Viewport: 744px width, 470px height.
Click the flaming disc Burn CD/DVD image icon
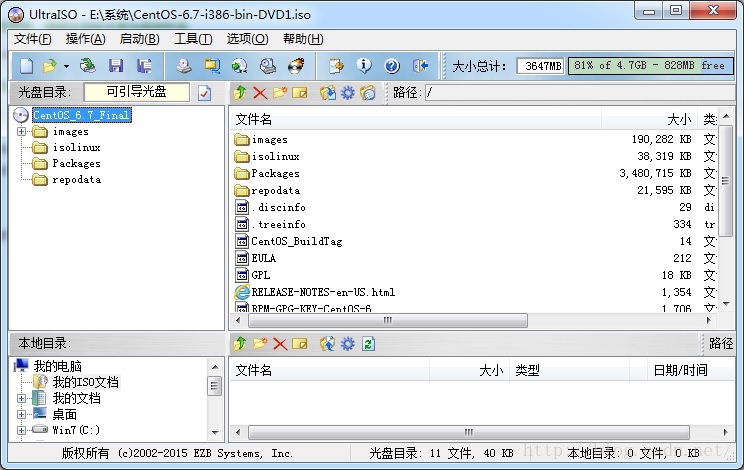coord(296,66)
